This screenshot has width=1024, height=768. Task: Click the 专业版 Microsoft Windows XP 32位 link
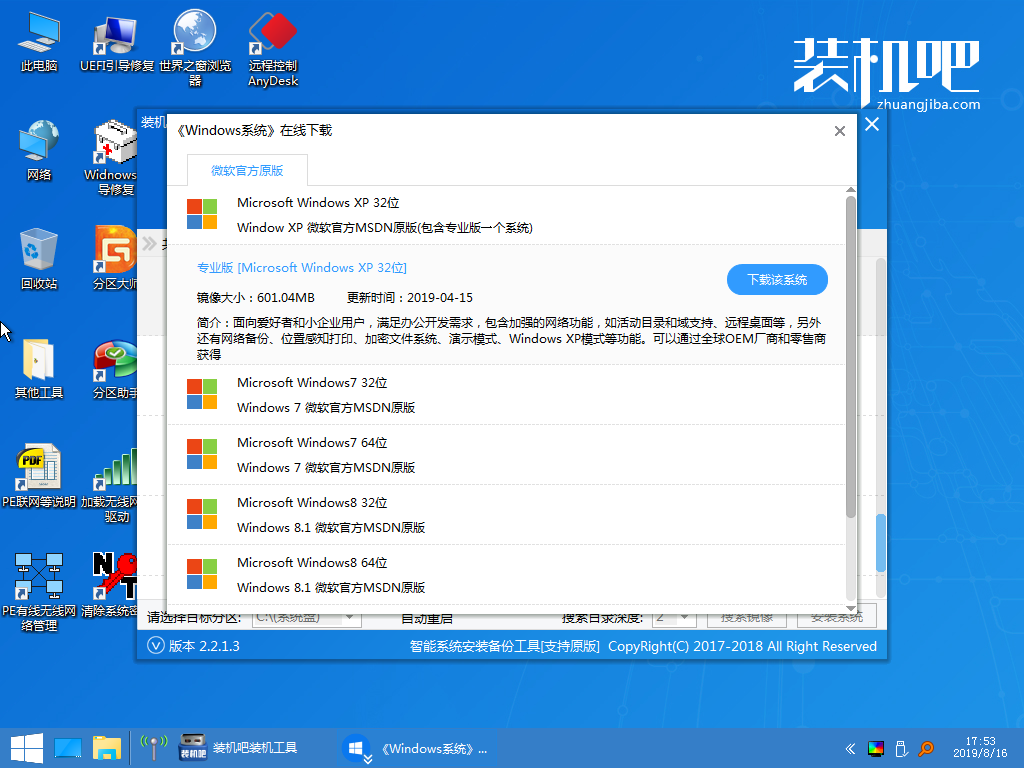(302, 268)
